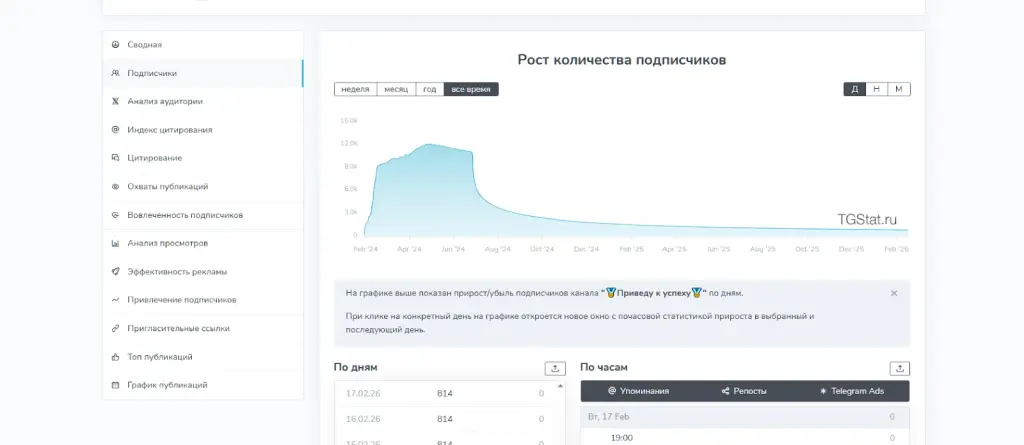Select the 16.02.26 row
Viewport: 1024px width, 445px height.
pos(445,419)
